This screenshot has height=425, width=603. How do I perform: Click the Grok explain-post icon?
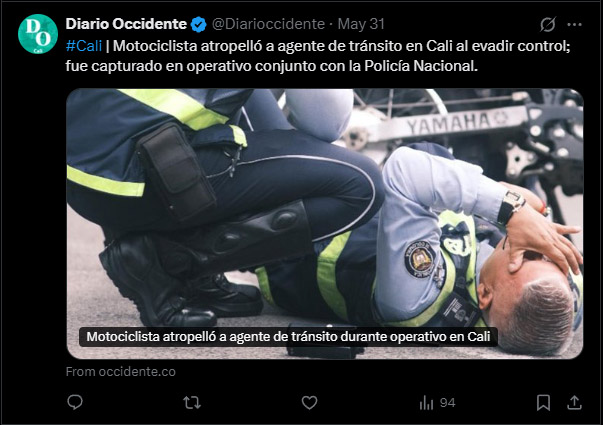coord(548,25)
